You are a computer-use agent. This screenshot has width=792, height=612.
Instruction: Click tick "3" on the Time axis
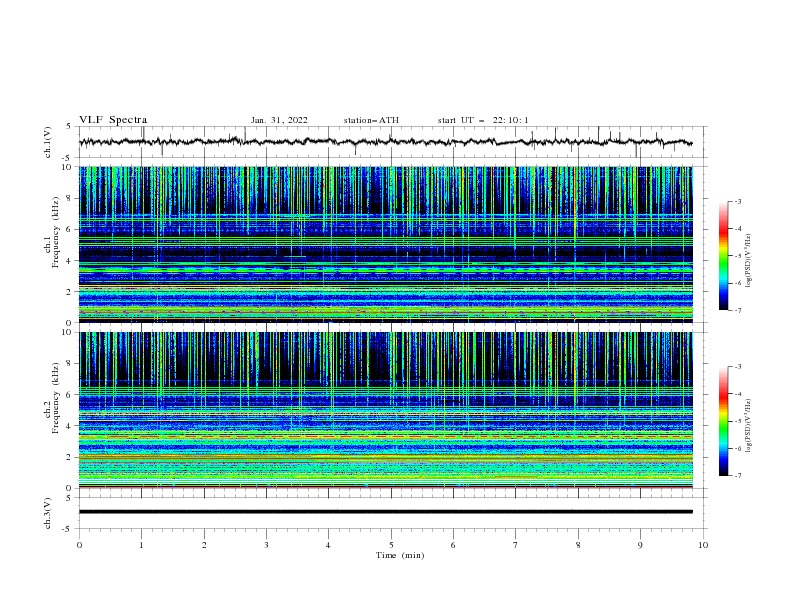(266, 545)
